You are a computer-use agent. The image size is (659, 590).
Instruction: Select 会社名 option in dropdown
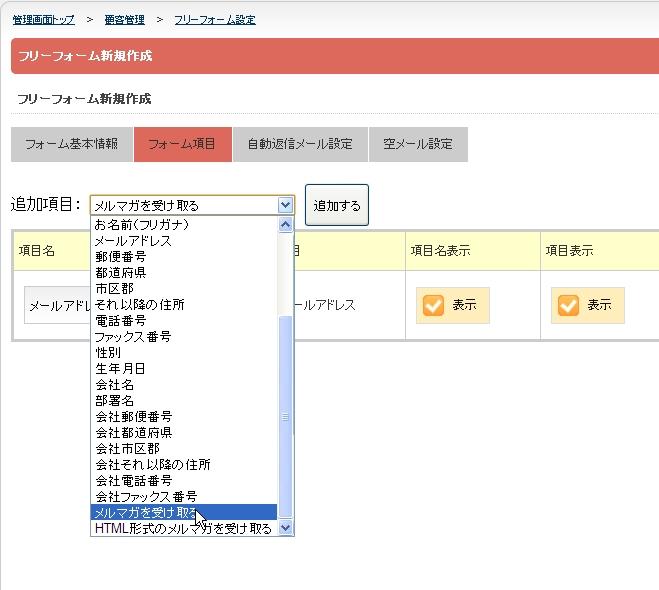pyautogui.click(x=114, y=385)
